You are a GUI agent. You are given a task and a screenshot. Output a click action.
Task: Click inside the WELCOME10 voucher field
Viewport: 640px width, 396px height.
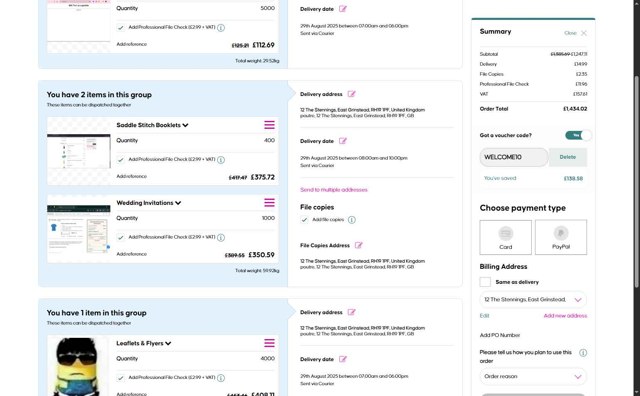pos(514,157)
